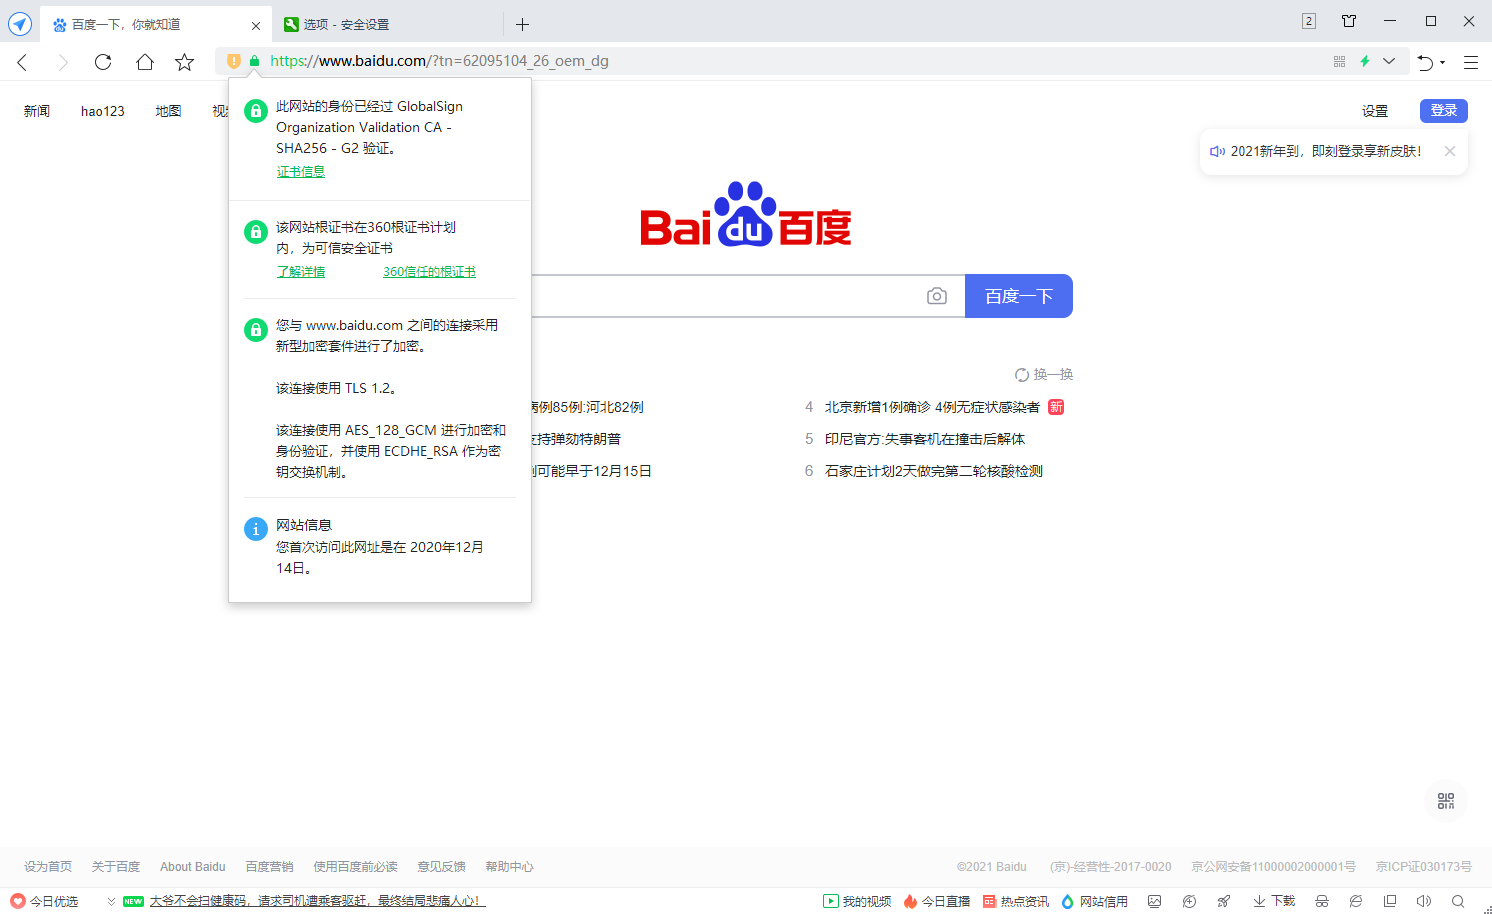
Task: Click the rocket accelerator icon
Action: pyautogui.click(x=1224, y=901)
